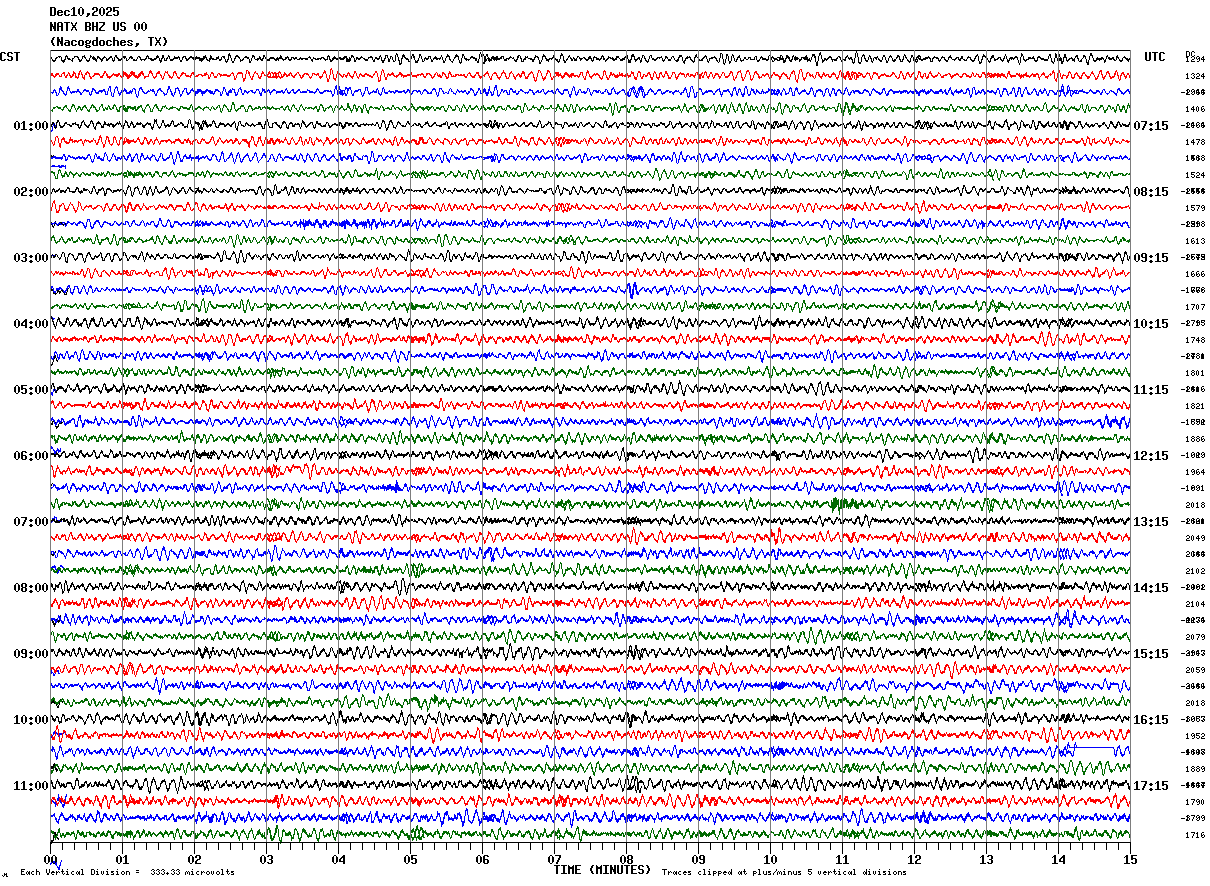Screen dimensions: 1210x886
Task: Click the Traces clipped at plus/minus 5 divisions note
Action: [x=784, y=873]
